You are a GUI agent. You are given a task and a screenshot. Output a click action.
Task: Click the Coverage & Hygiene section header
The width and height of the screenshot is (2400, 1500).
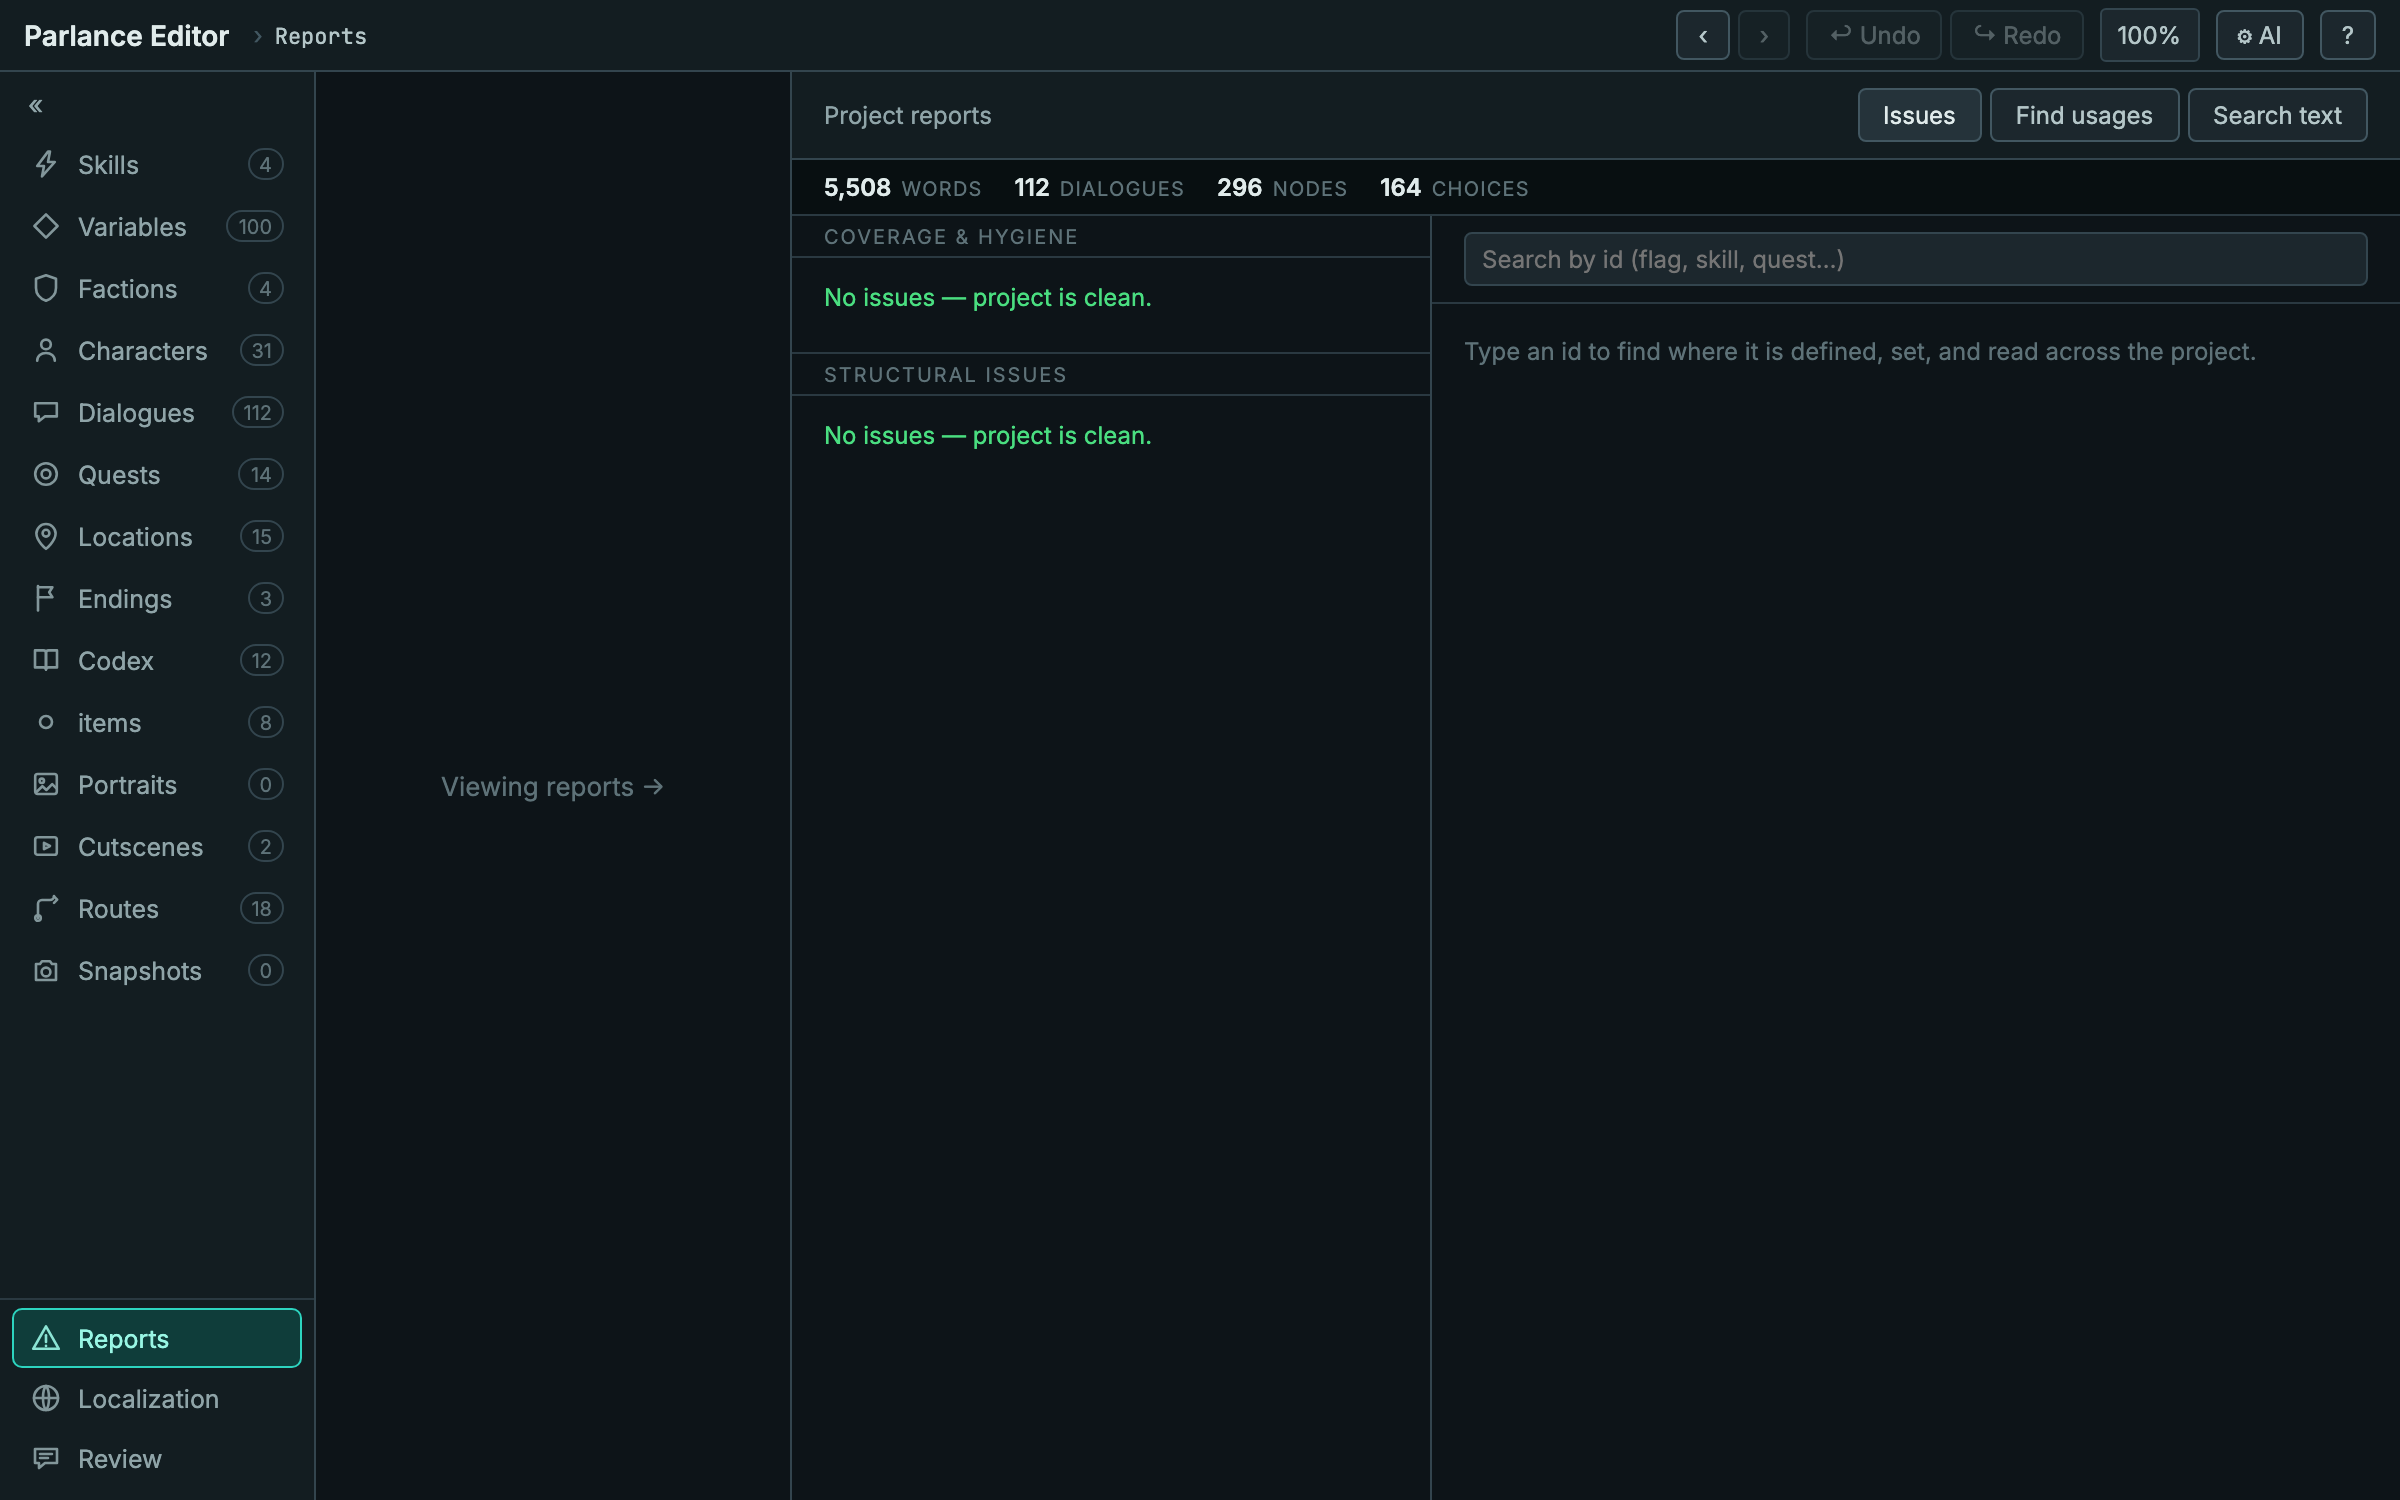951,237
